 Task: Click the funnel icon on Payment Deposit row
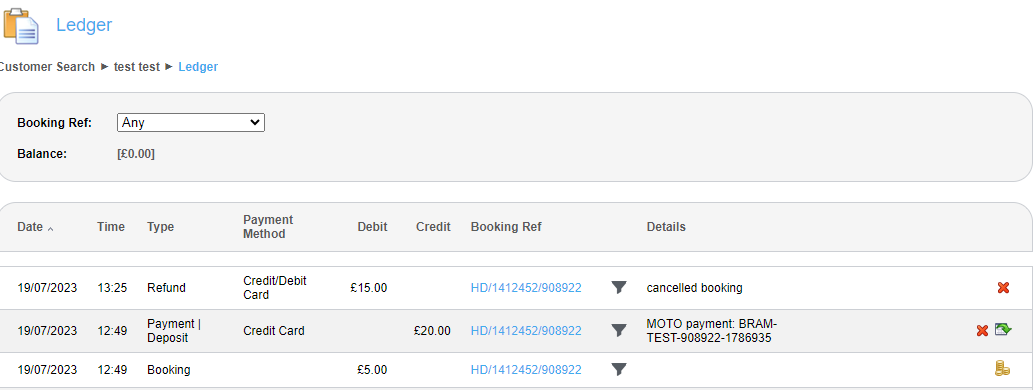[x=619, y=331]
